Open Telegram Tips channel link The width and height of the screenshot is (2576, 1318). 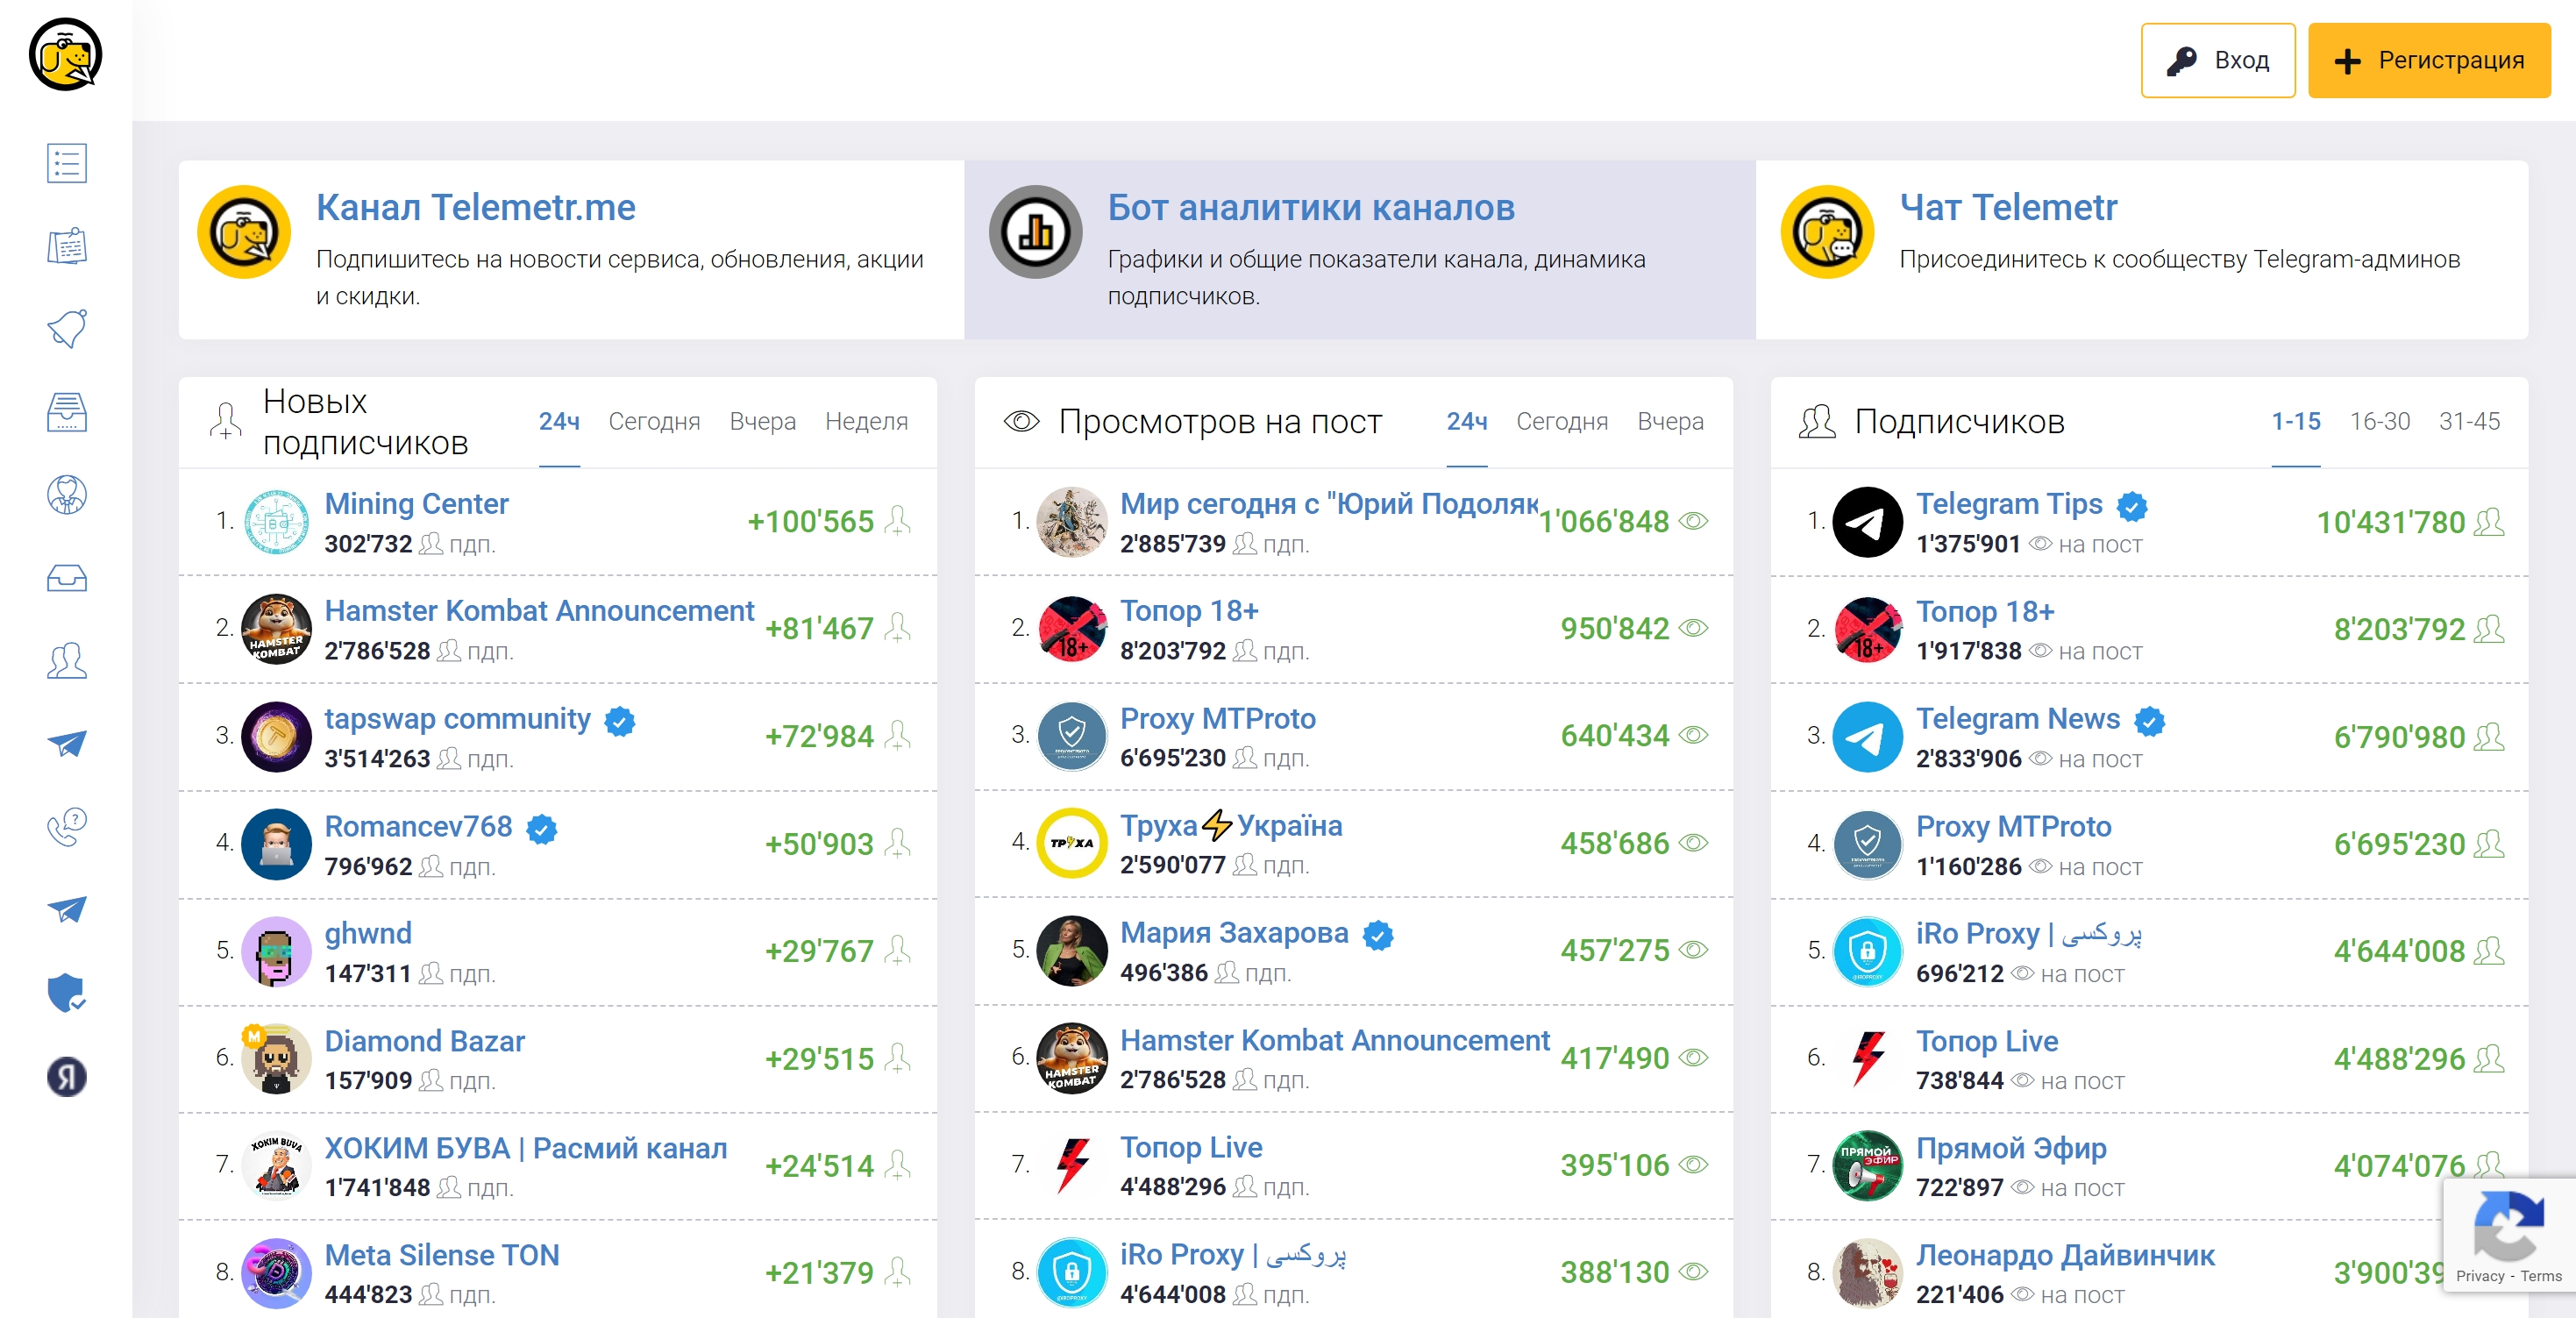(2008, 503)
